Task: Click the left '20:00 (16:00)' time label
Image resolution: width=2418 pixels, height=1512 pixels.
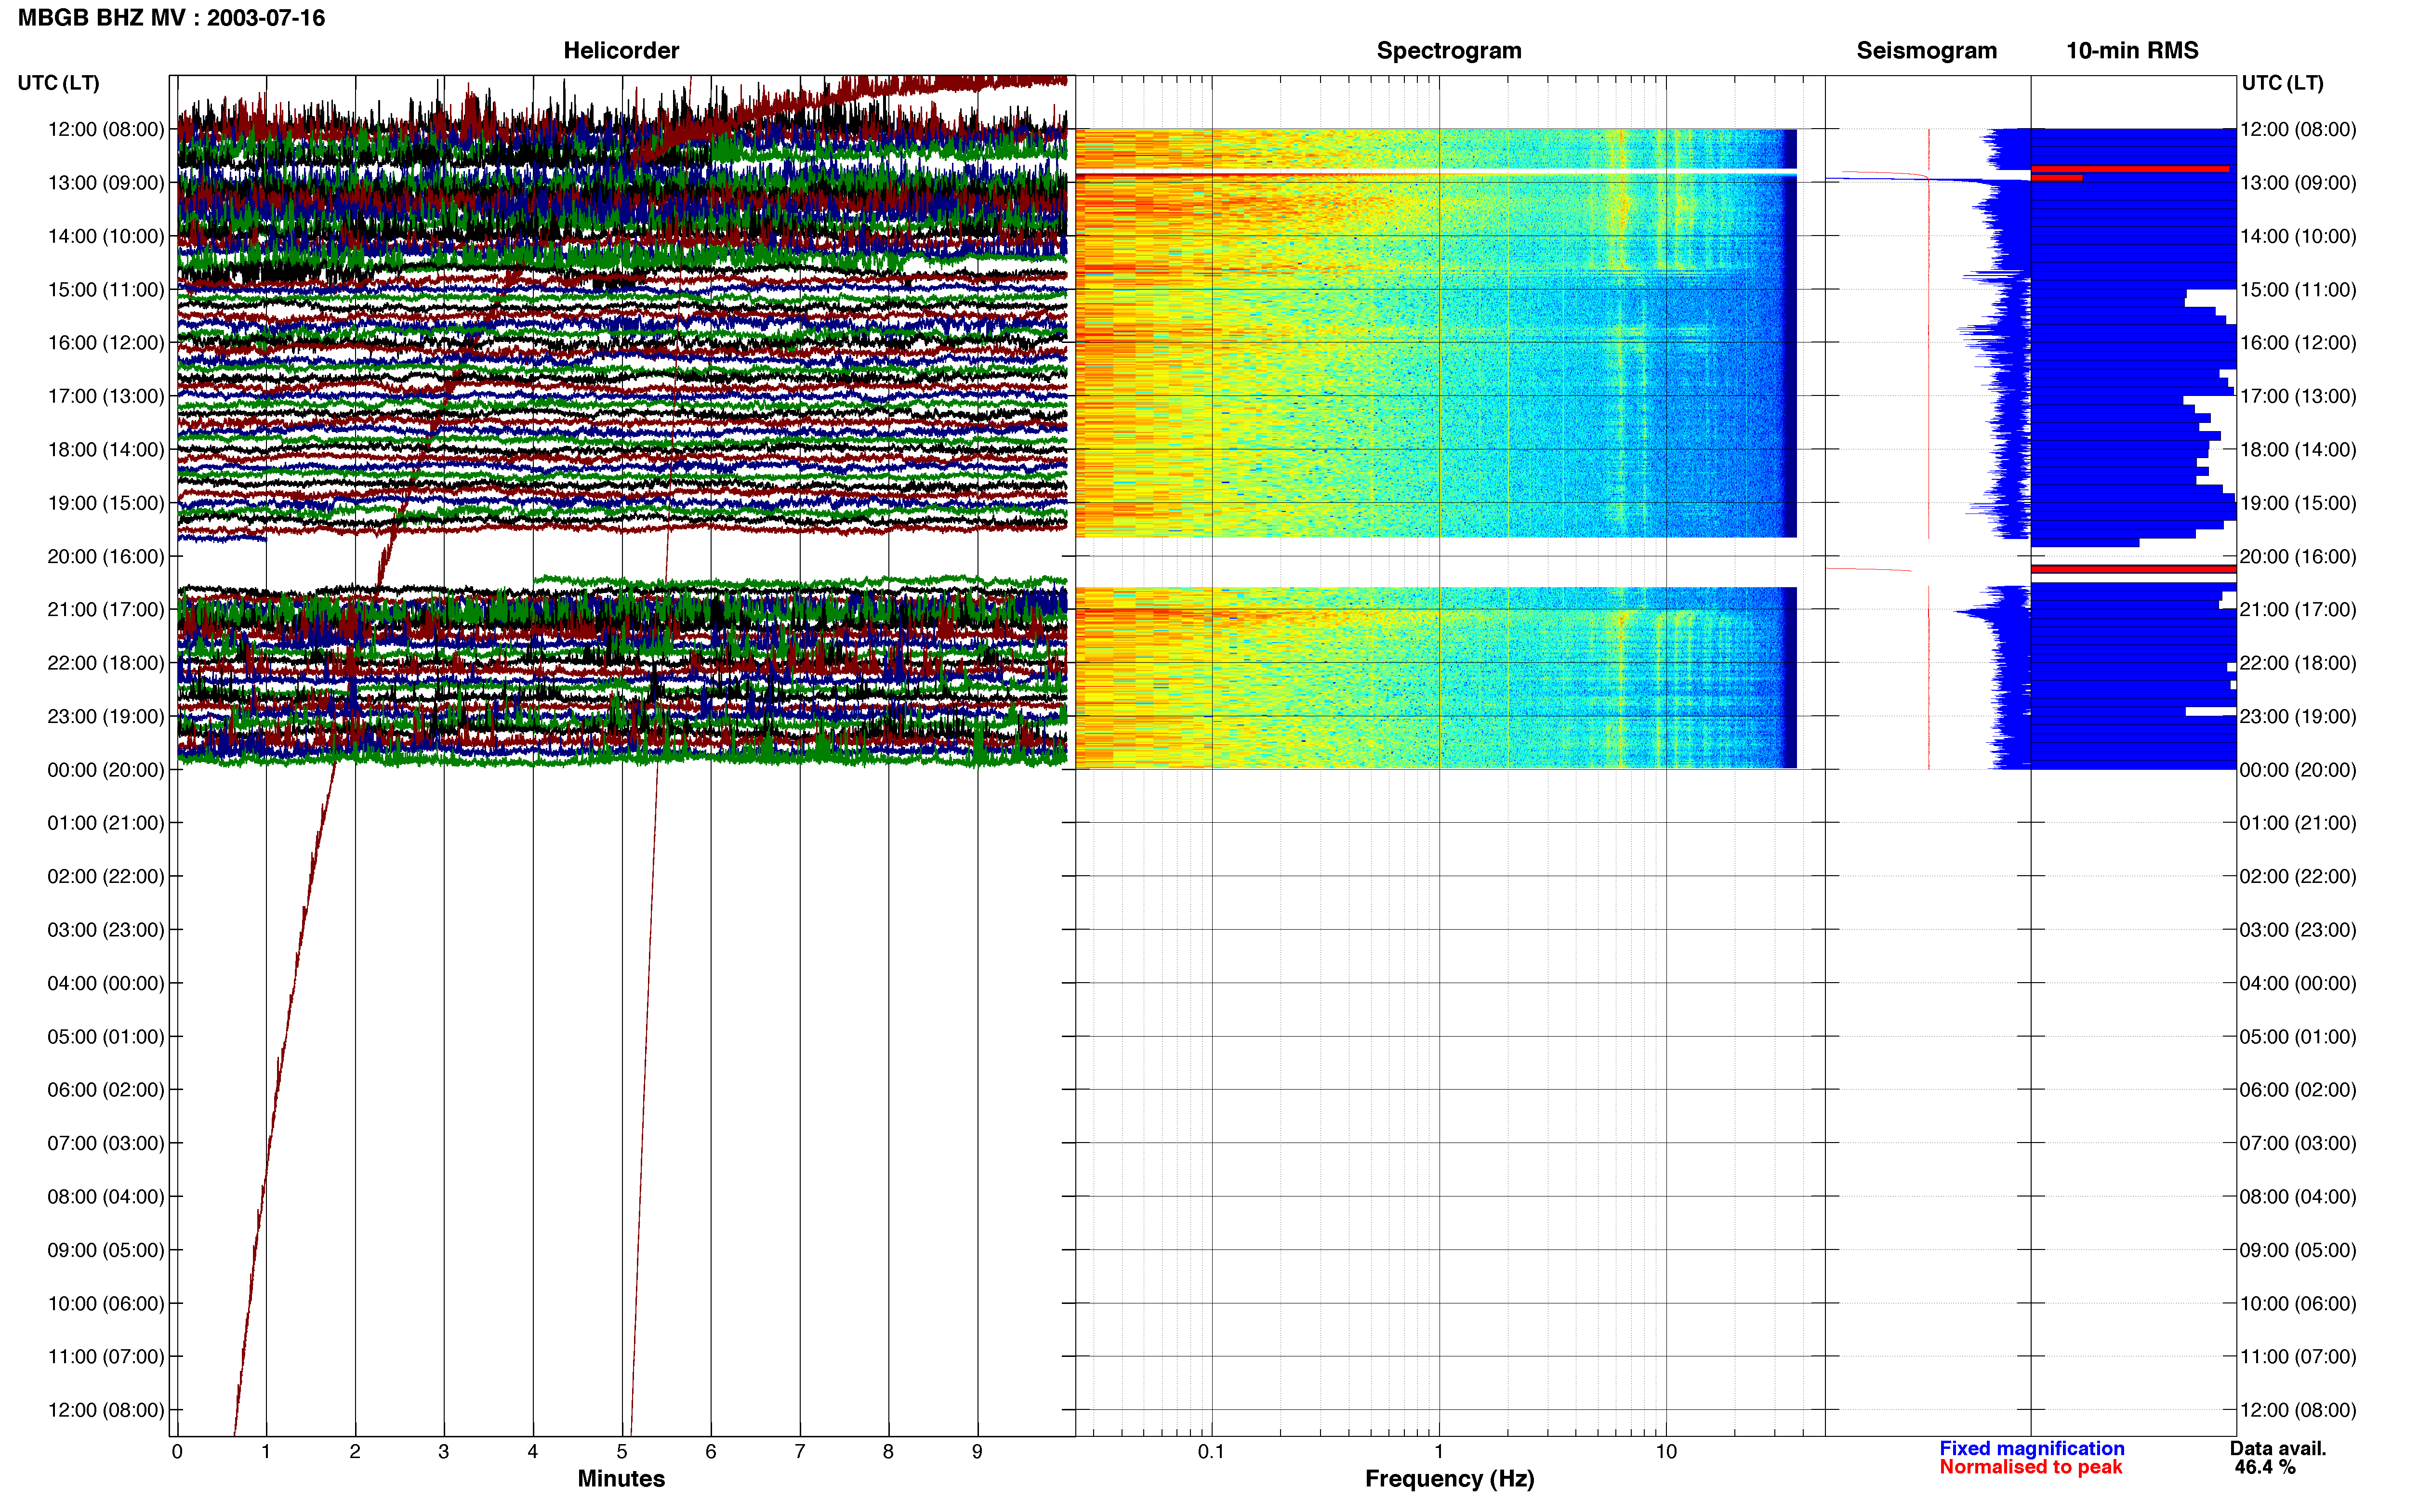Action: point(106,556)
